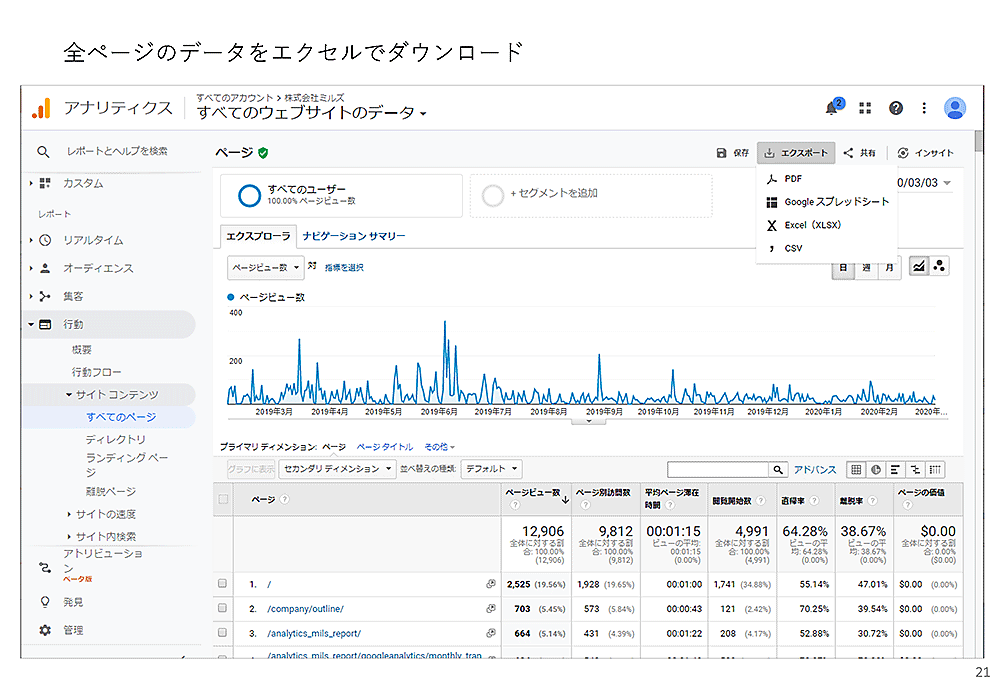The width and height of the screenshot is (1000, 692).
Task: Check the box for /analytics_mils_report/ row
Action: tap(223, 633)
